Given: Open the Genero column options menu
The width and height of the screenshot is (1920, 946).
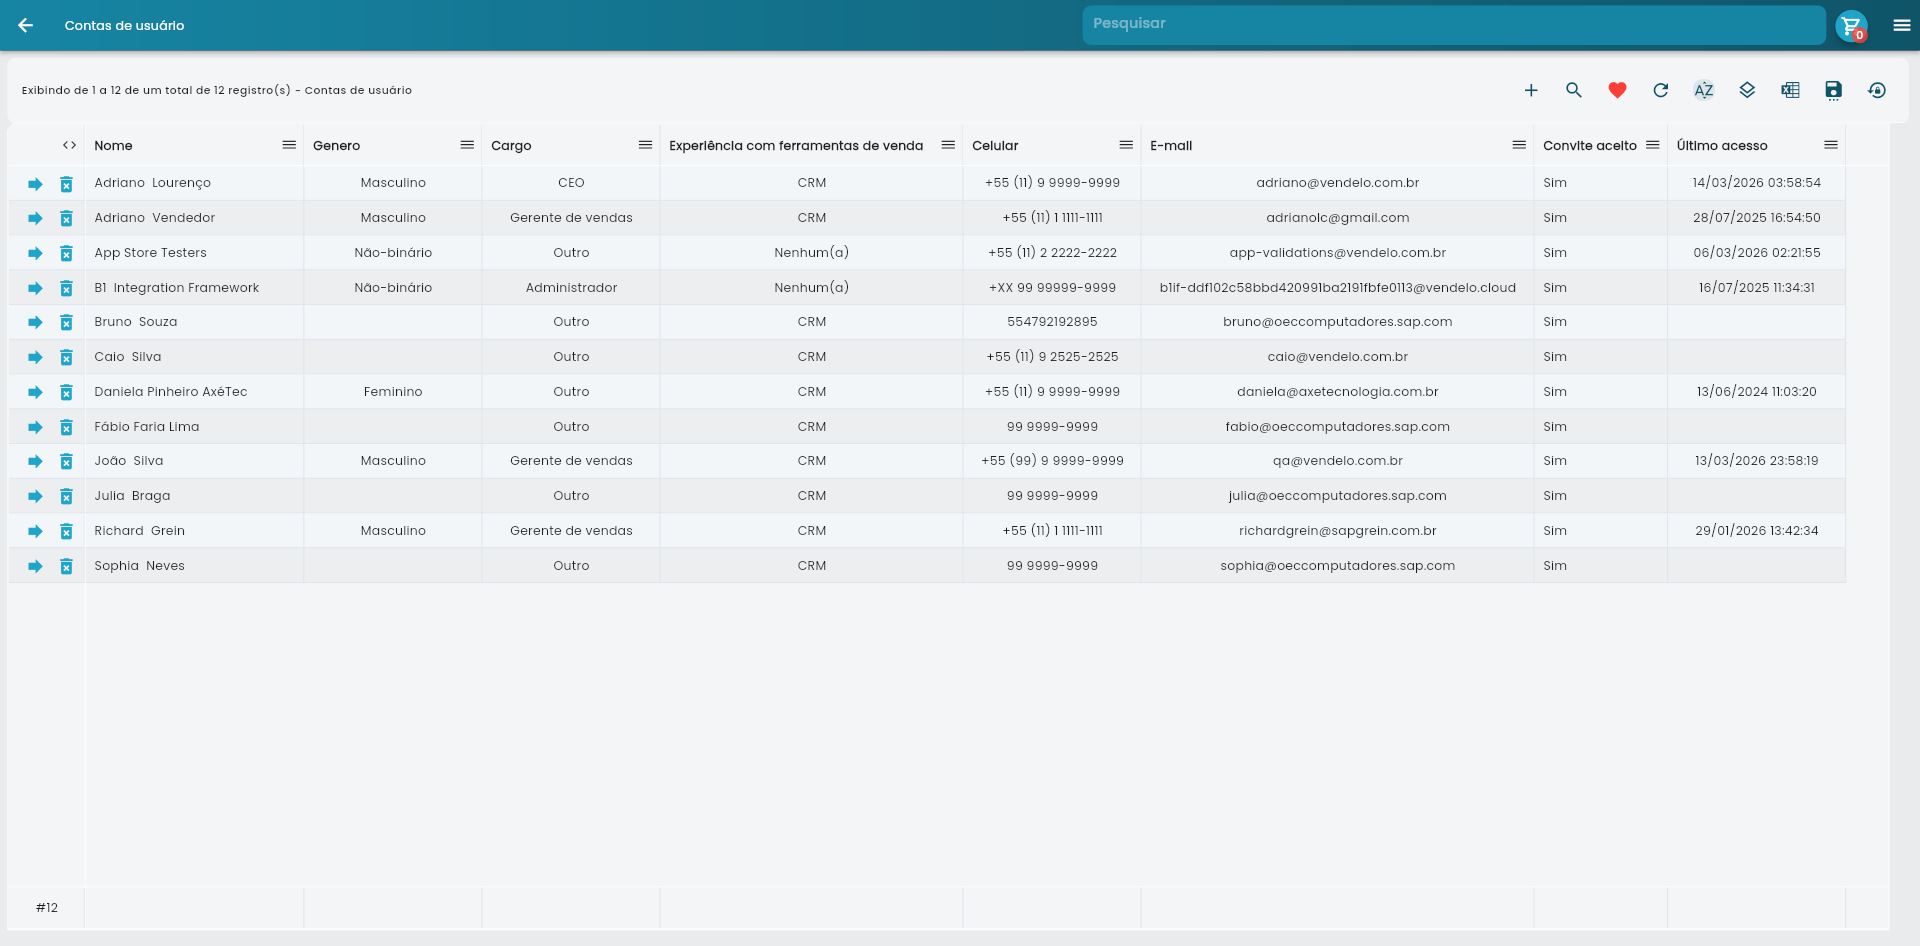Looking at the screenshot, I should click(466, 145).
